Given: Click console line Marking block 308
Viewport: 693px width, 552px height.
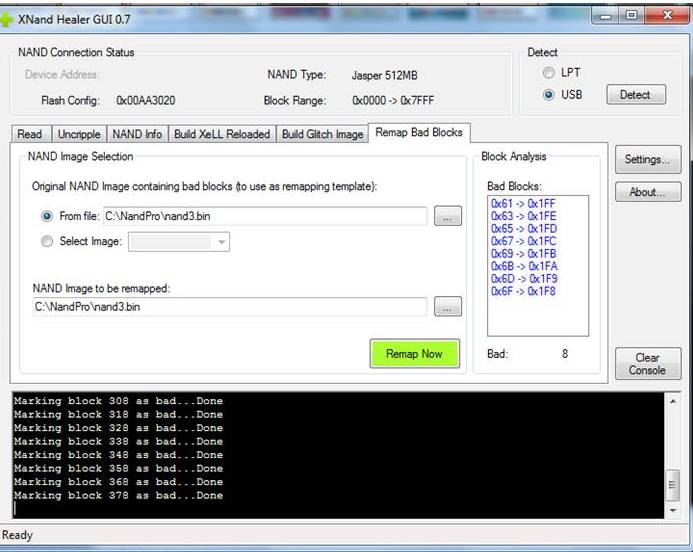Looking at the screenshot, I should pos(118,401).
